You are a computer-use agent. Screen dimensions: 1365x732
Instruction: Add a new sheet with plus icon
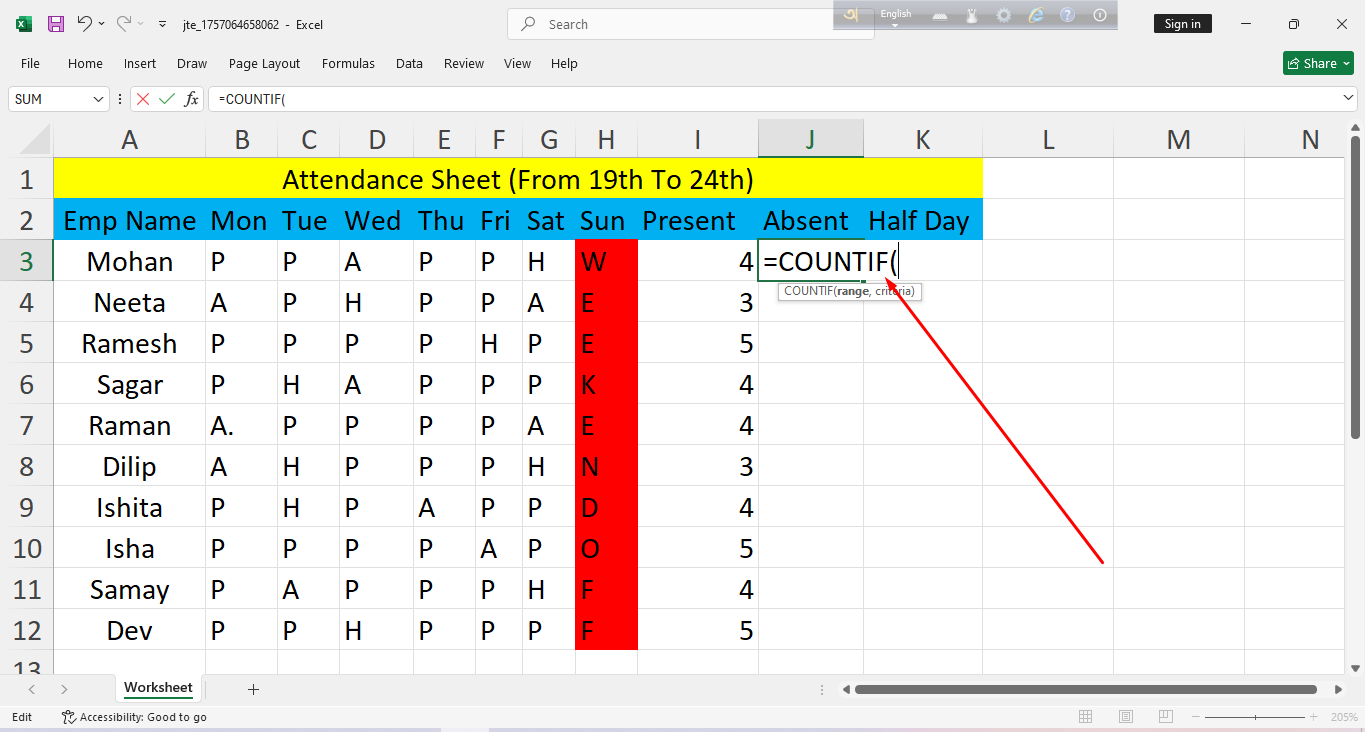pyautogui.click(x=253, y=689)
